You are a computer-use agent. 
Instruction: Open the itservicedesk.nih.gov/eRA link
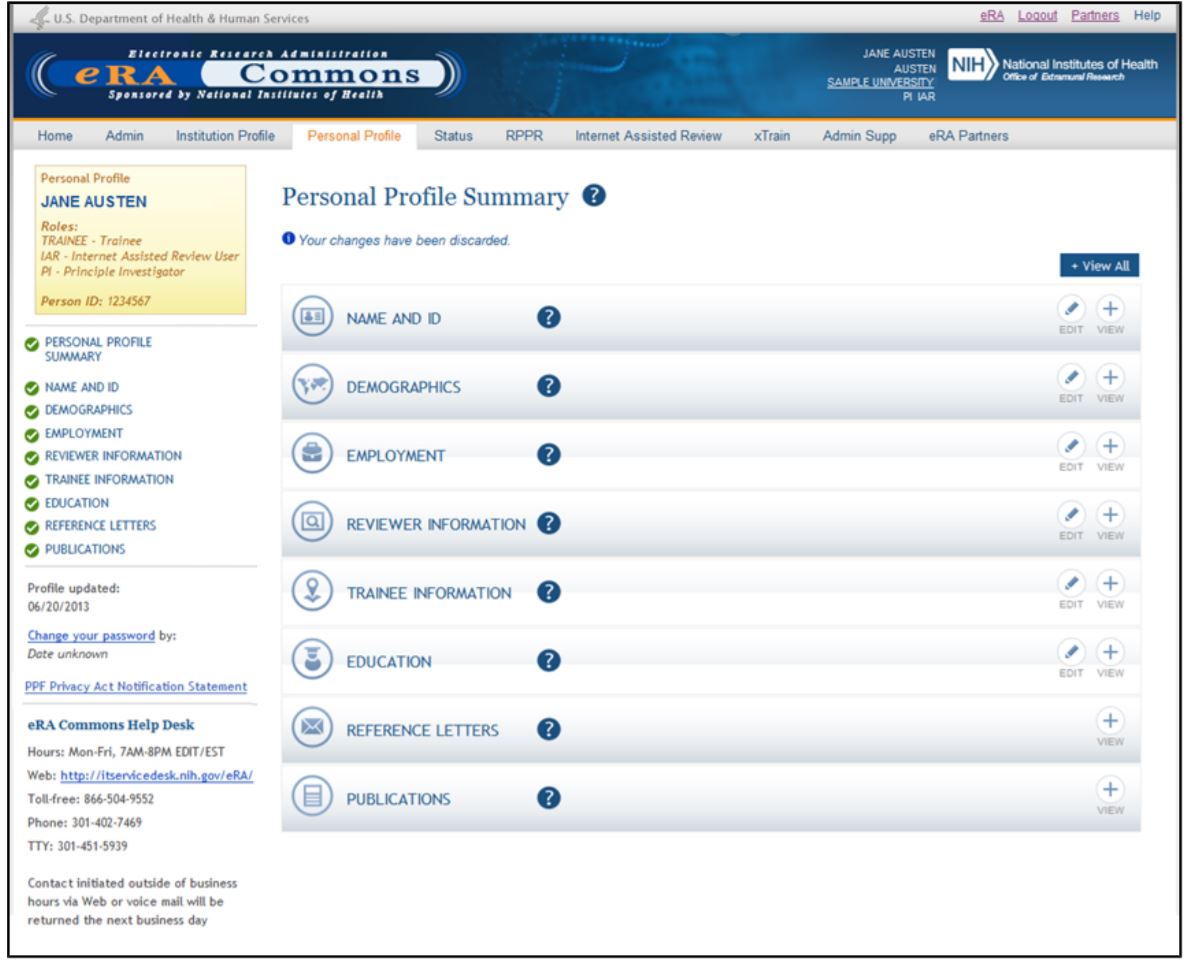157,775
